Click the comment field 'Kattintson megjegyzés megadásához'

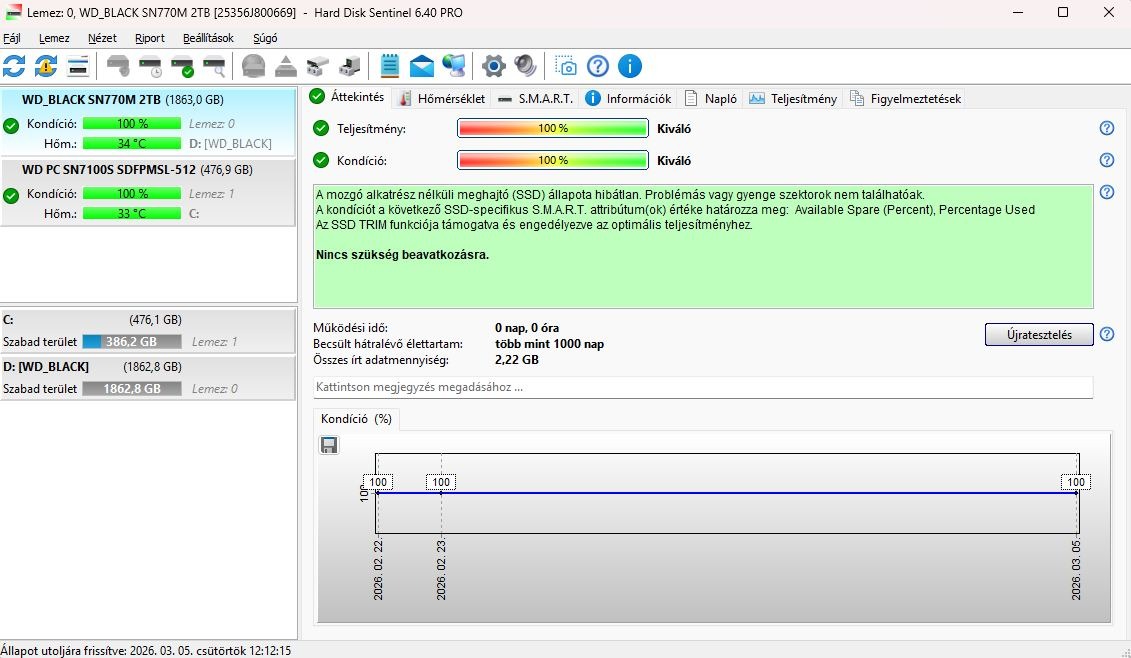(x=703, y=387)
